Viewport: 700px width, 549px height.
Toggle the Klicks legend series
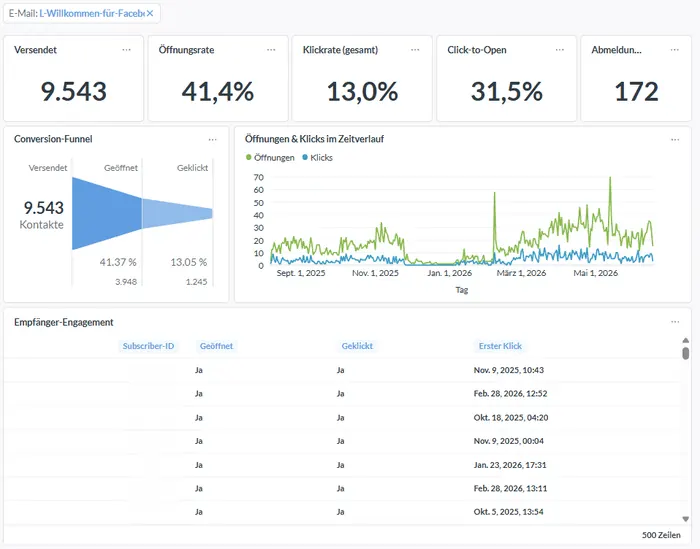coord(317,158)
